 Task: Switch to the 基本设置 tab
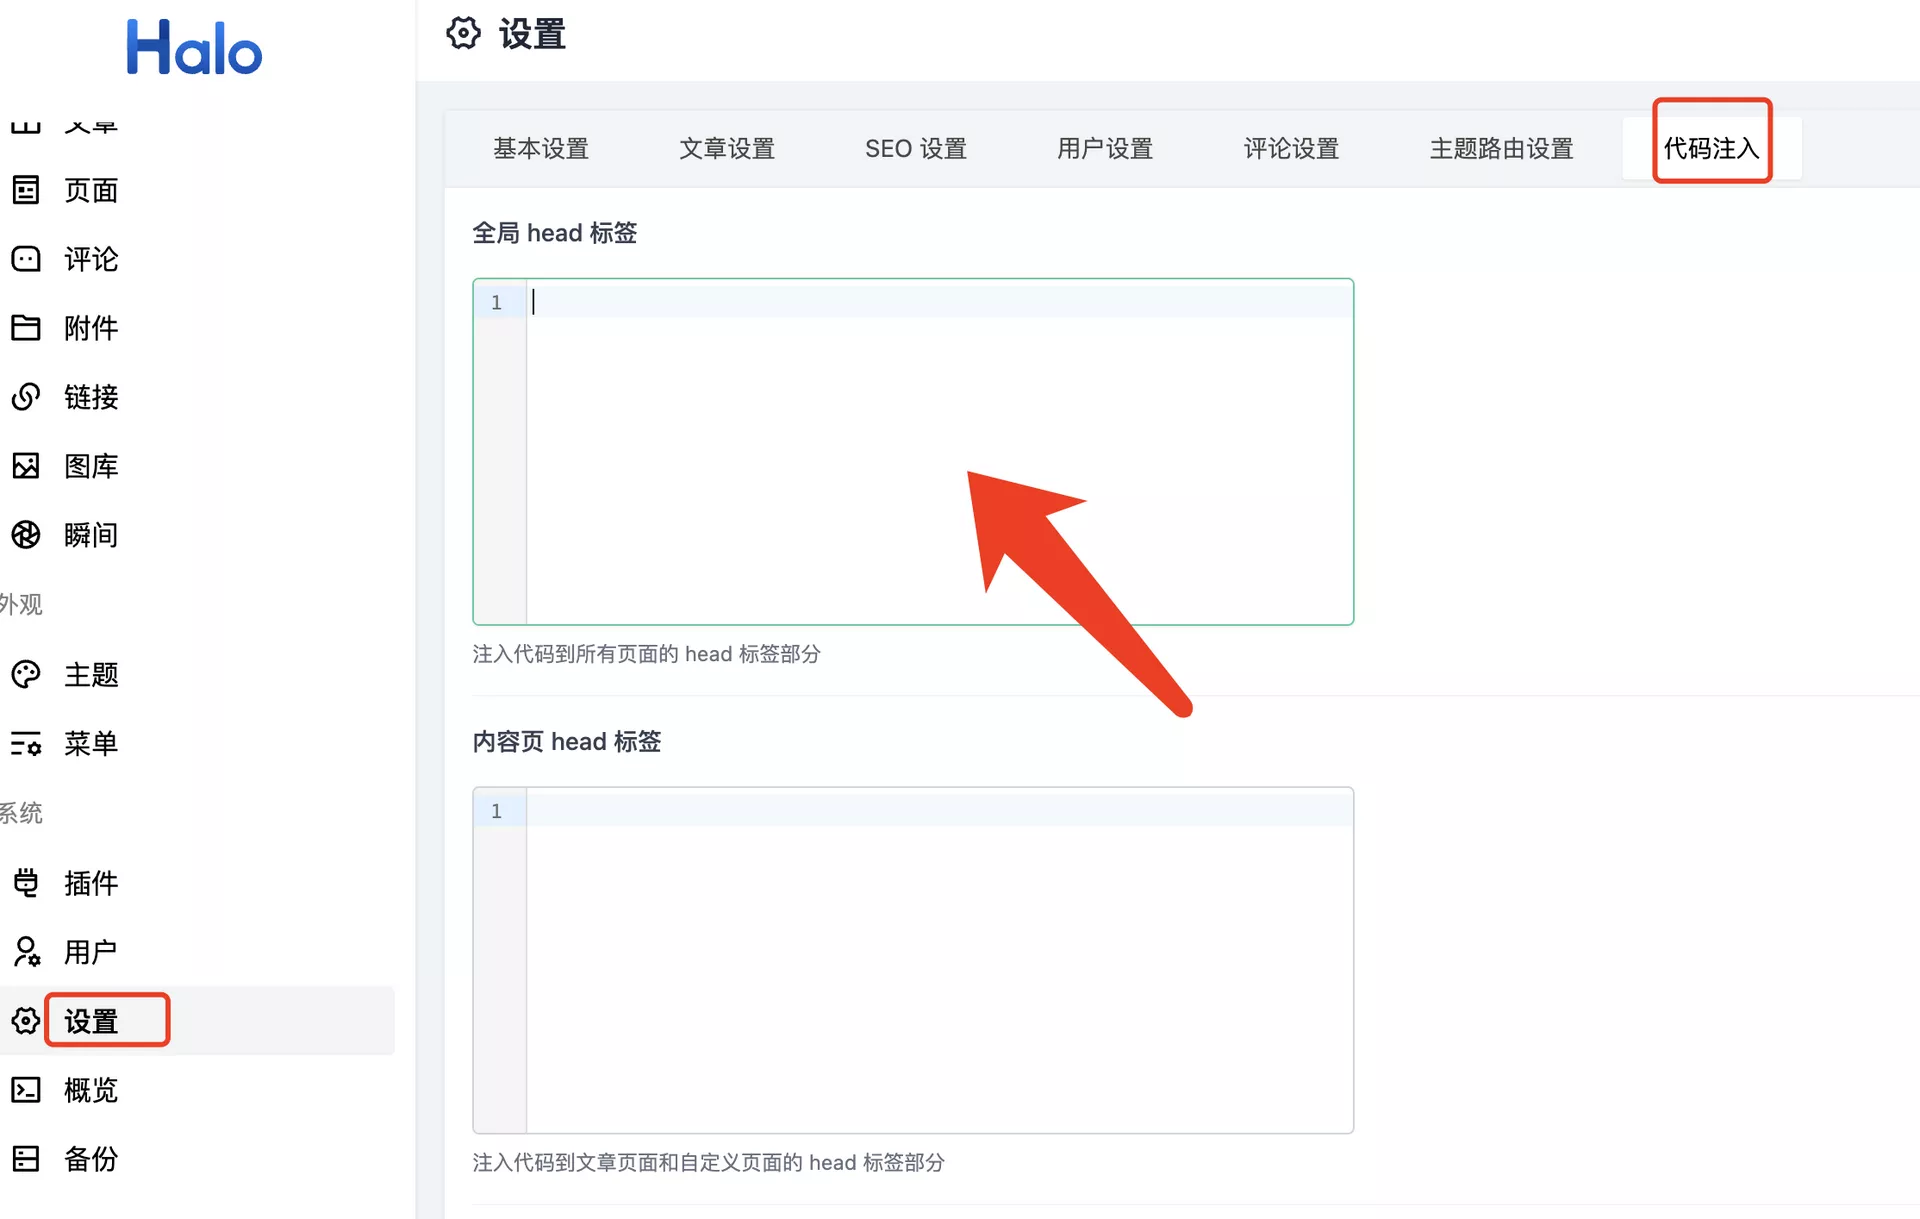tap(541, 149)
